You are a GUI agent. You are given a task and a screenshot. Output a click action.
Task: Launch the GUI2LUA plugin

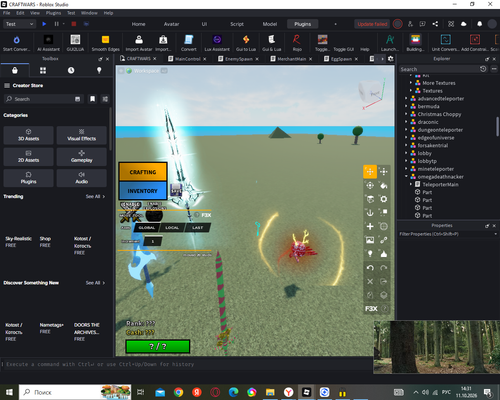pos(75,43)
